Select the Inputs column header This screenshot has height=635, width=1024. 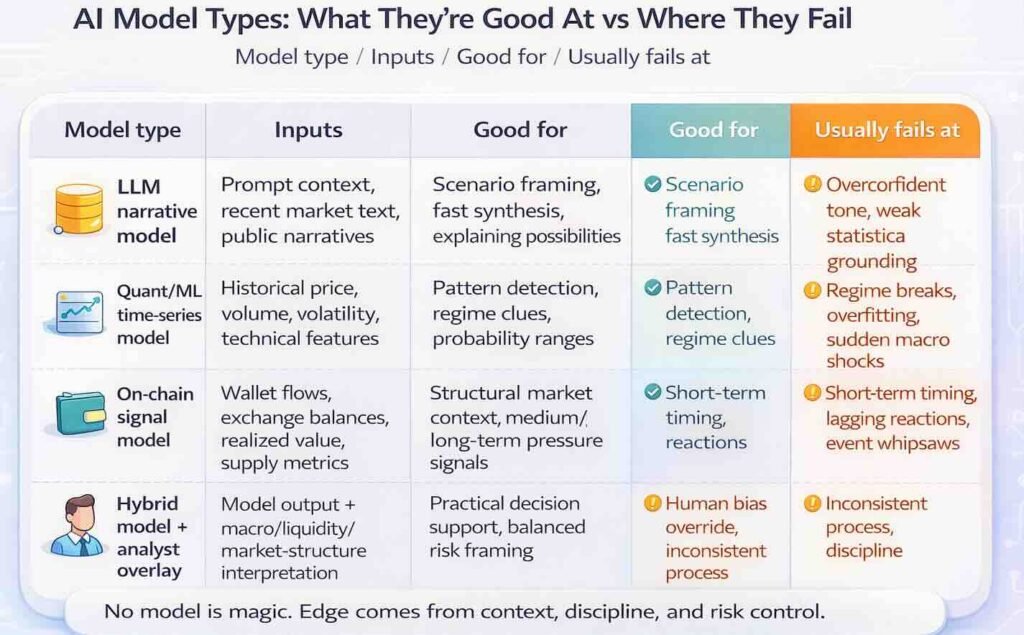pos(308,130)
